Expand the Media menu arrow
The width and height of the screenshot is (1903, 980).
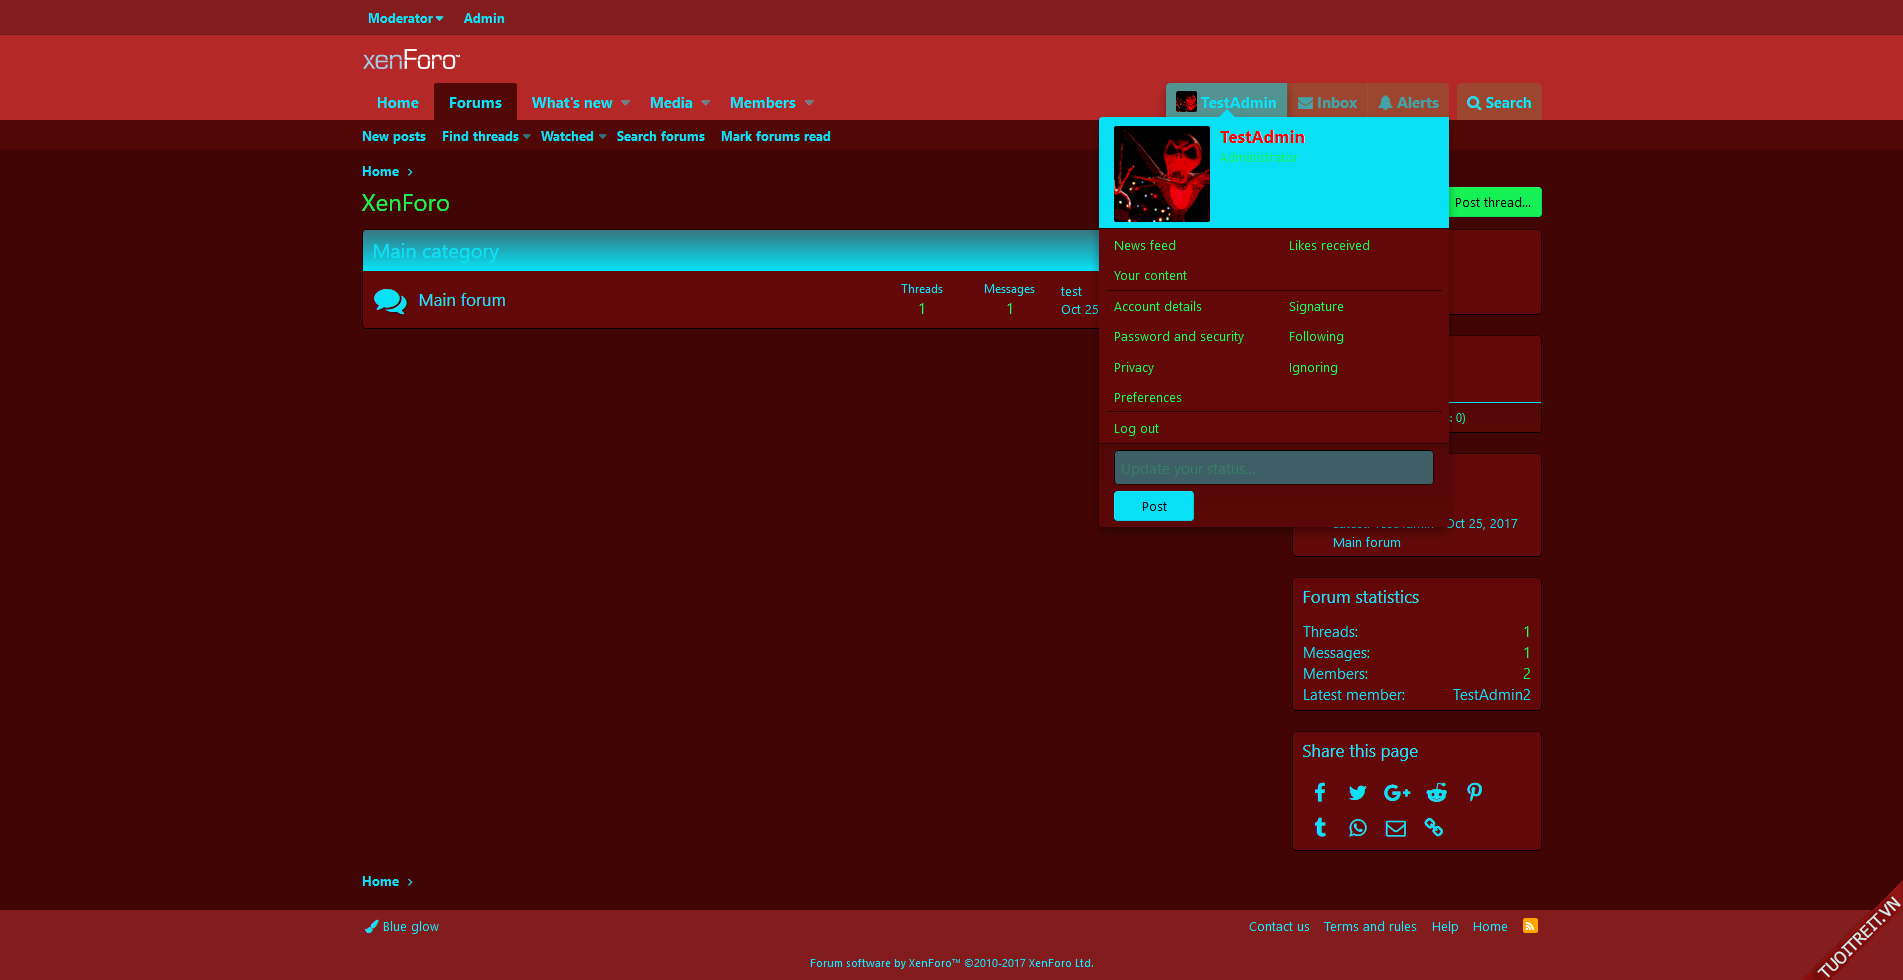coord(706,103)
